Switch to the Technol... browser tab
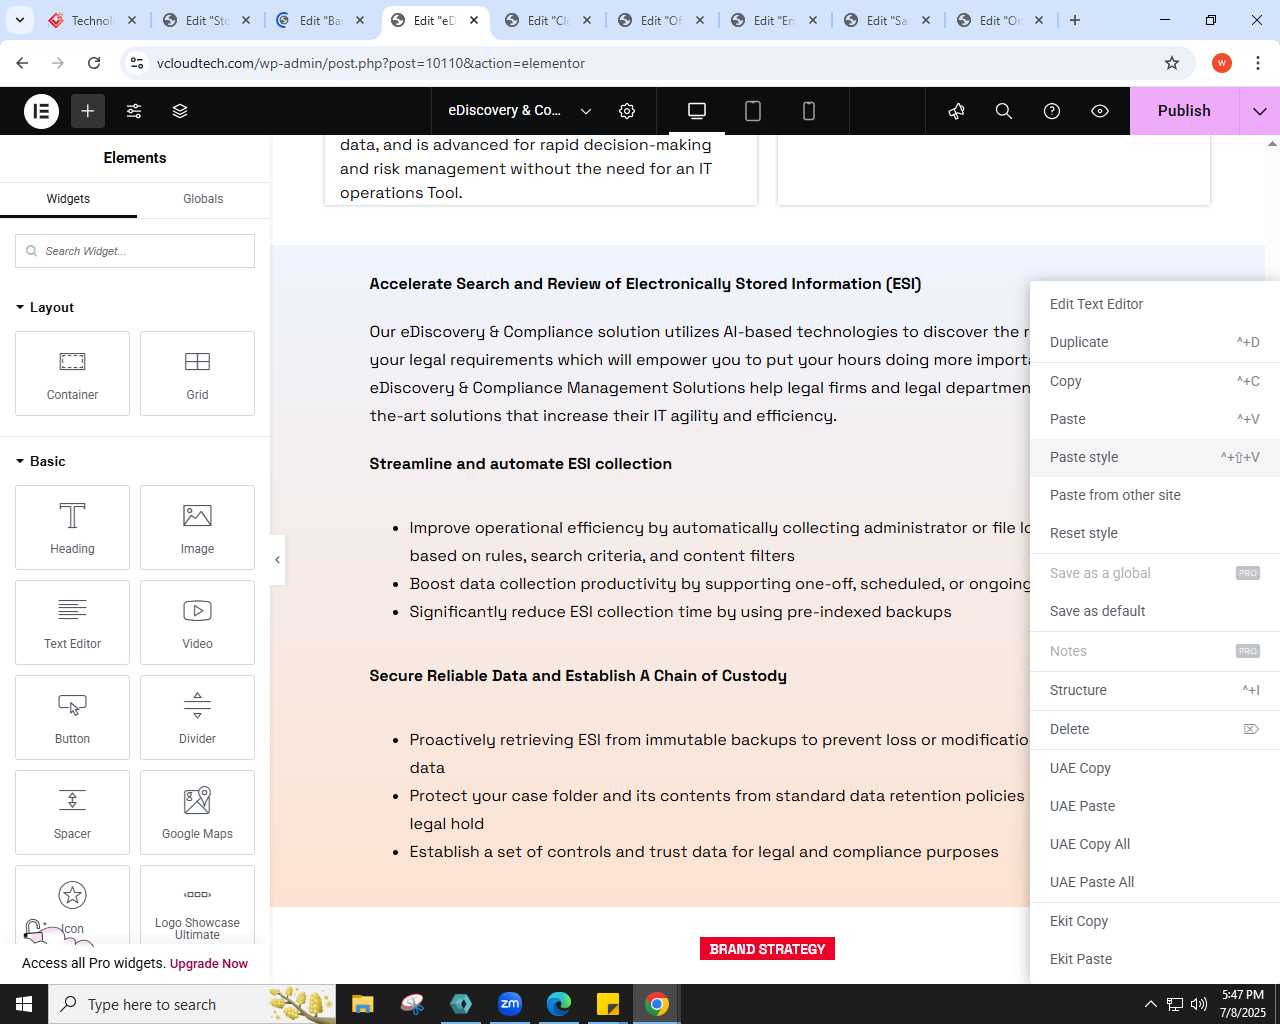Screen dimensions: 1280x1024 coord(92,20)
